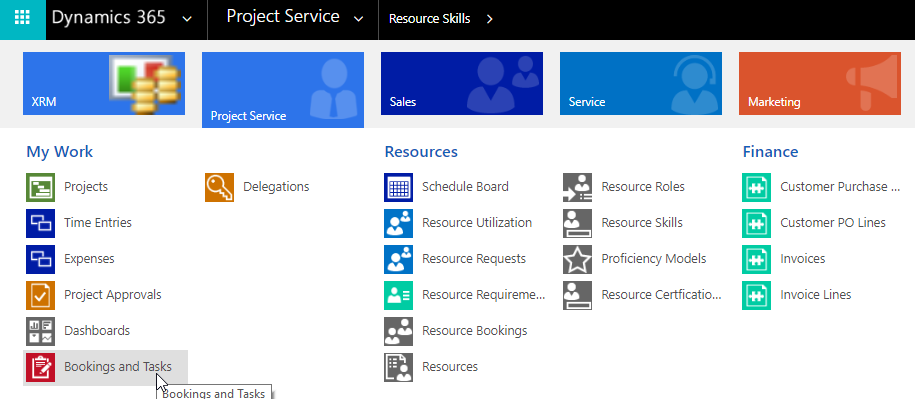
Task: Open the Service module tile
Action: 641,83
